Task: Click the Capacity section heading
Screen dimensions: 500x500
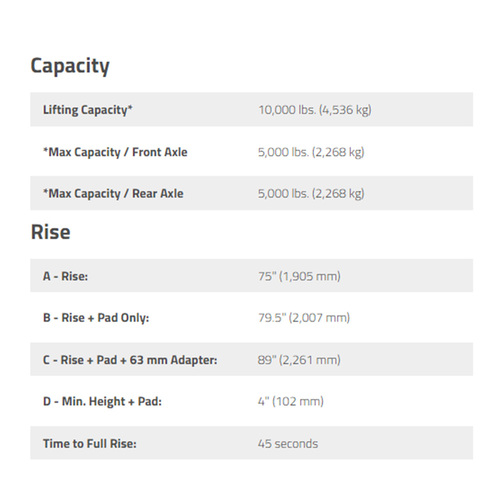Action: tap(70, 66)
